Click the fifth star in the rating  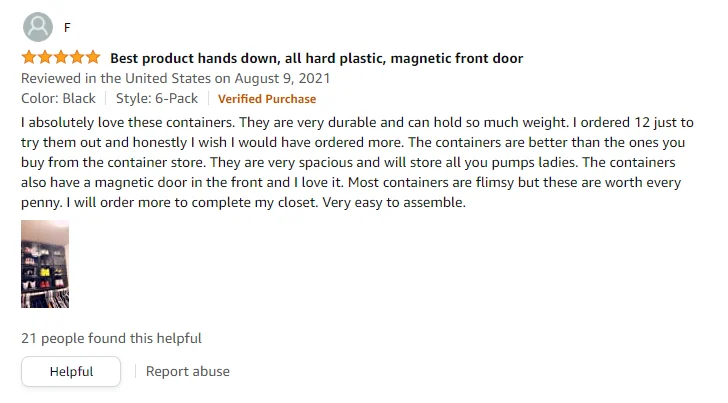pos(93,57)
